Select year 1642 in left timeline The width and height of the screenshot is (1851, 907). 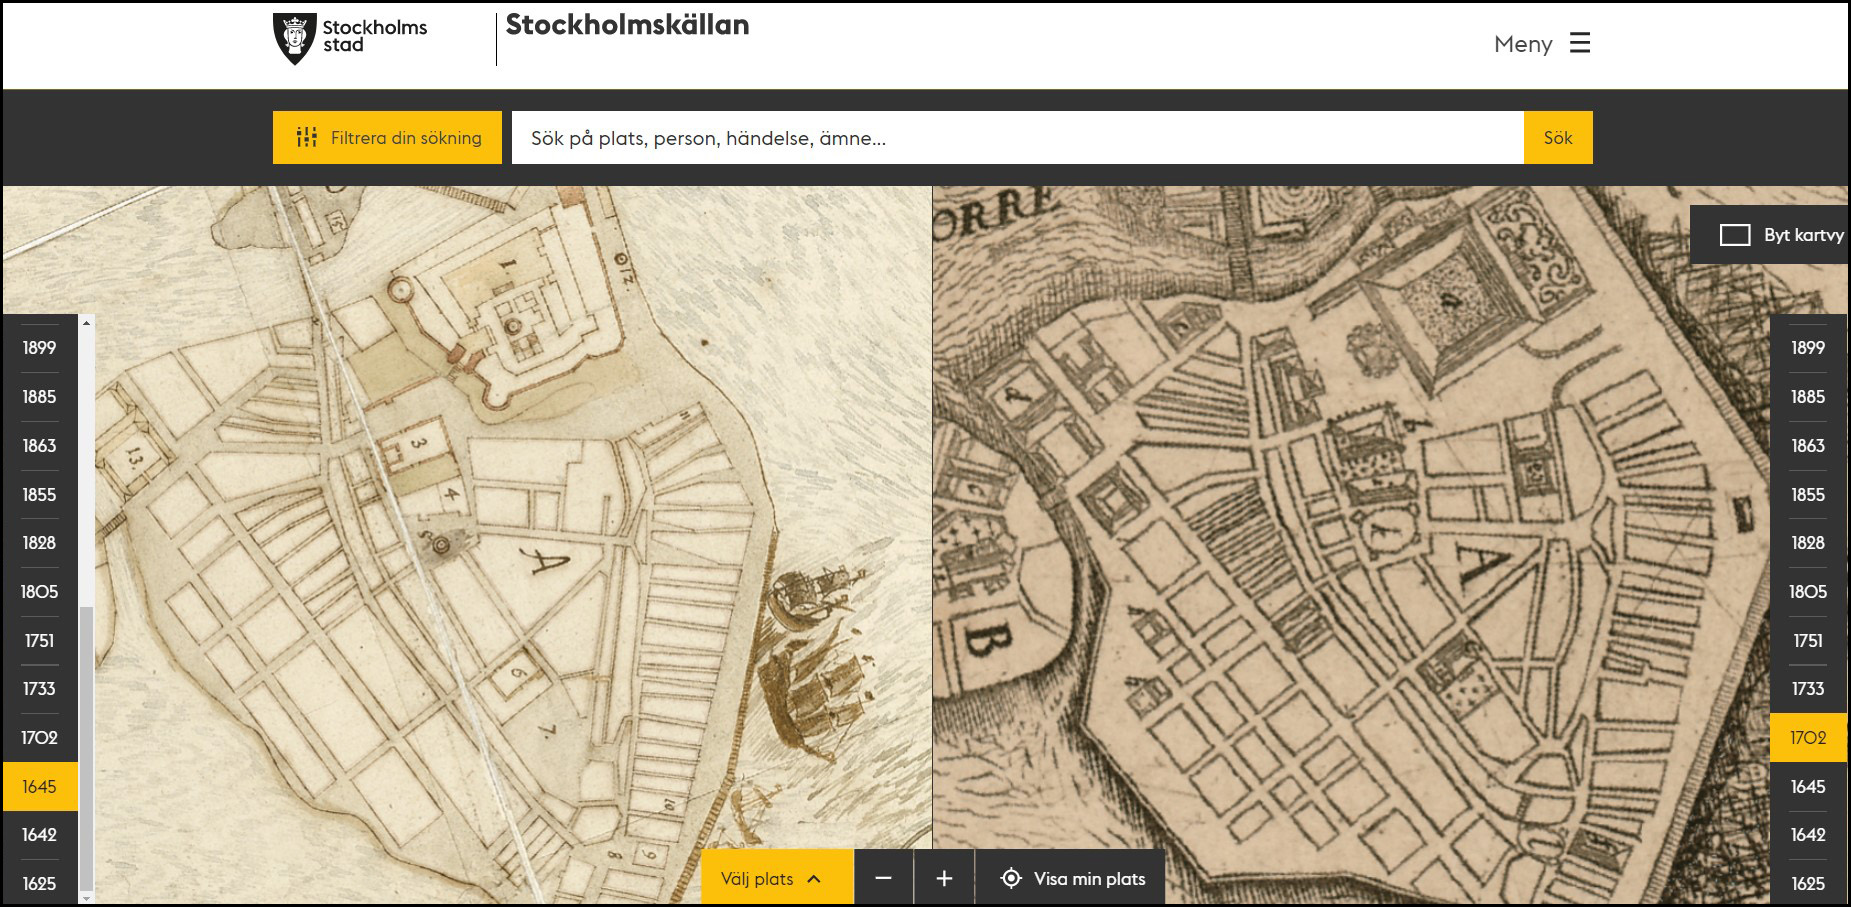pyautogui.click(x=40, y=834)
